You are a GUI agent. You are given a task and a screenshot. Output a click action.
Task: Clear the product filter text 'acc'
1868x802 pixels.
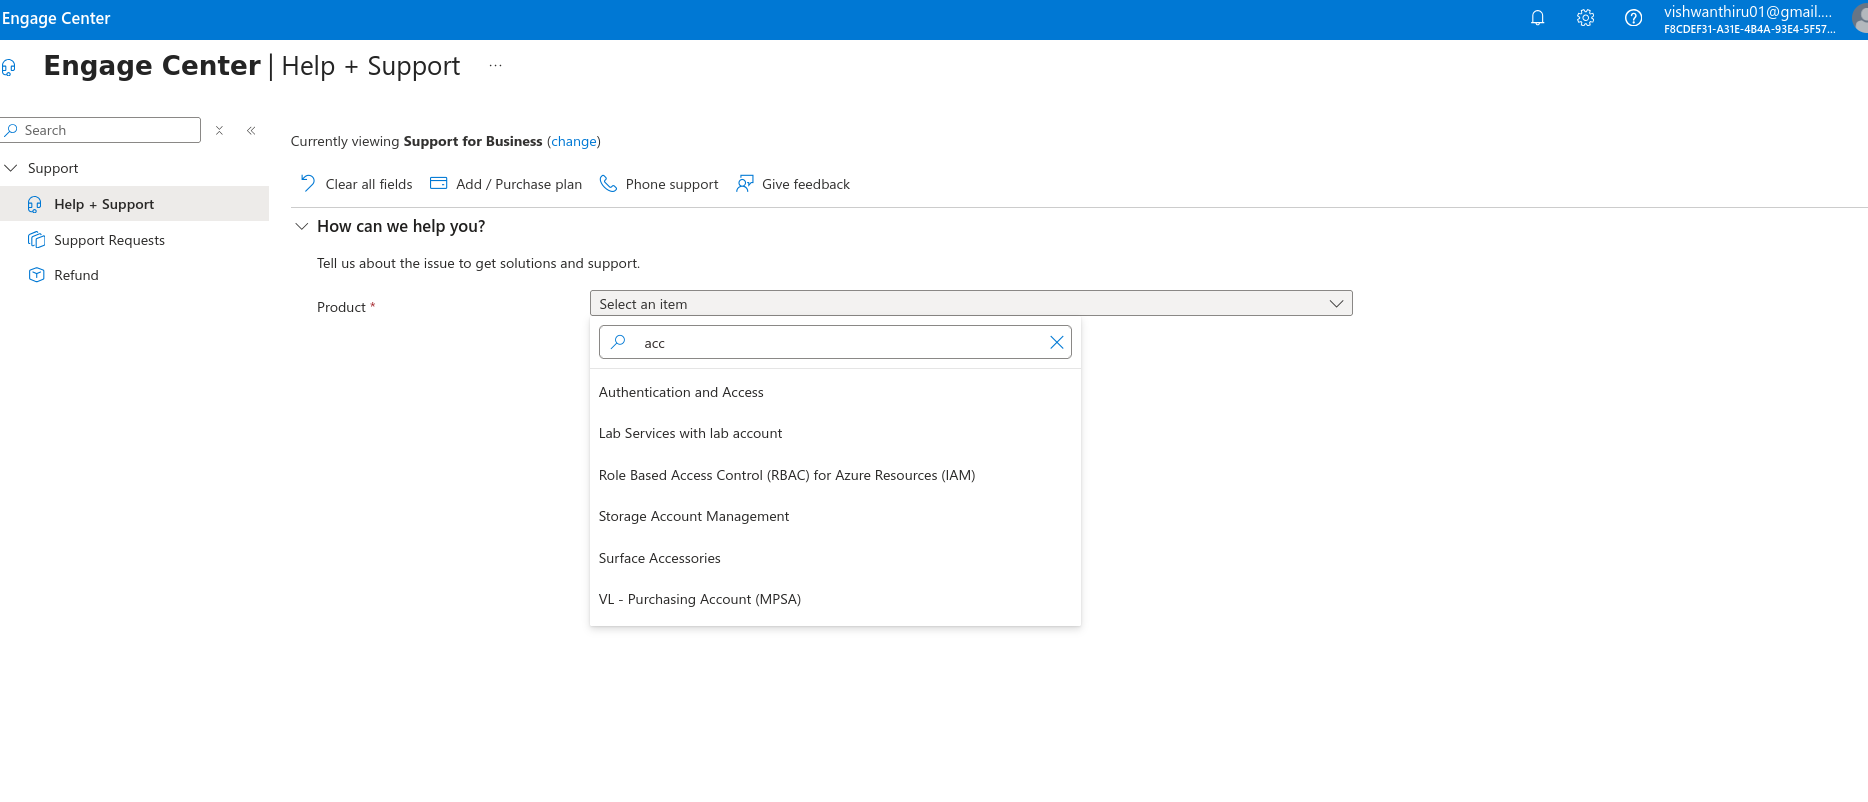pos(1057,342)
